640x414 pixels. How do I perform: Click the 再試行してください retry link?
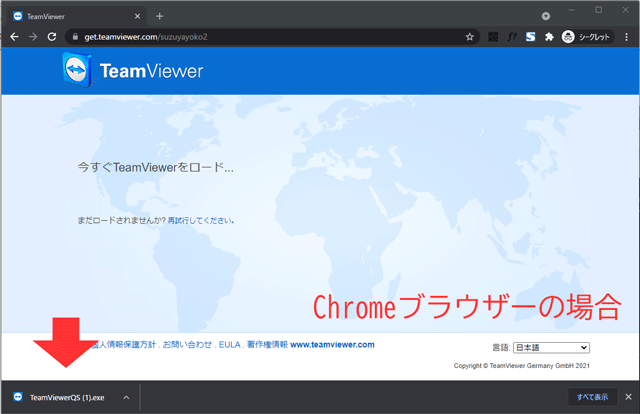[200, 220]
